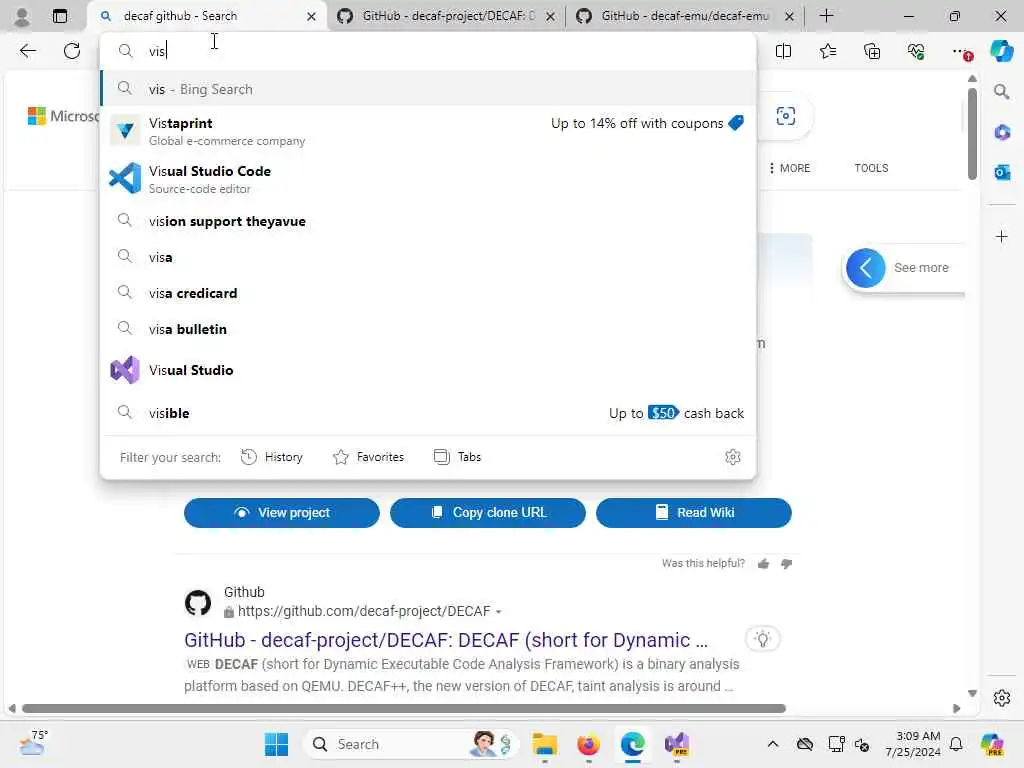Click the Read Wiki button

coord(694,513)
